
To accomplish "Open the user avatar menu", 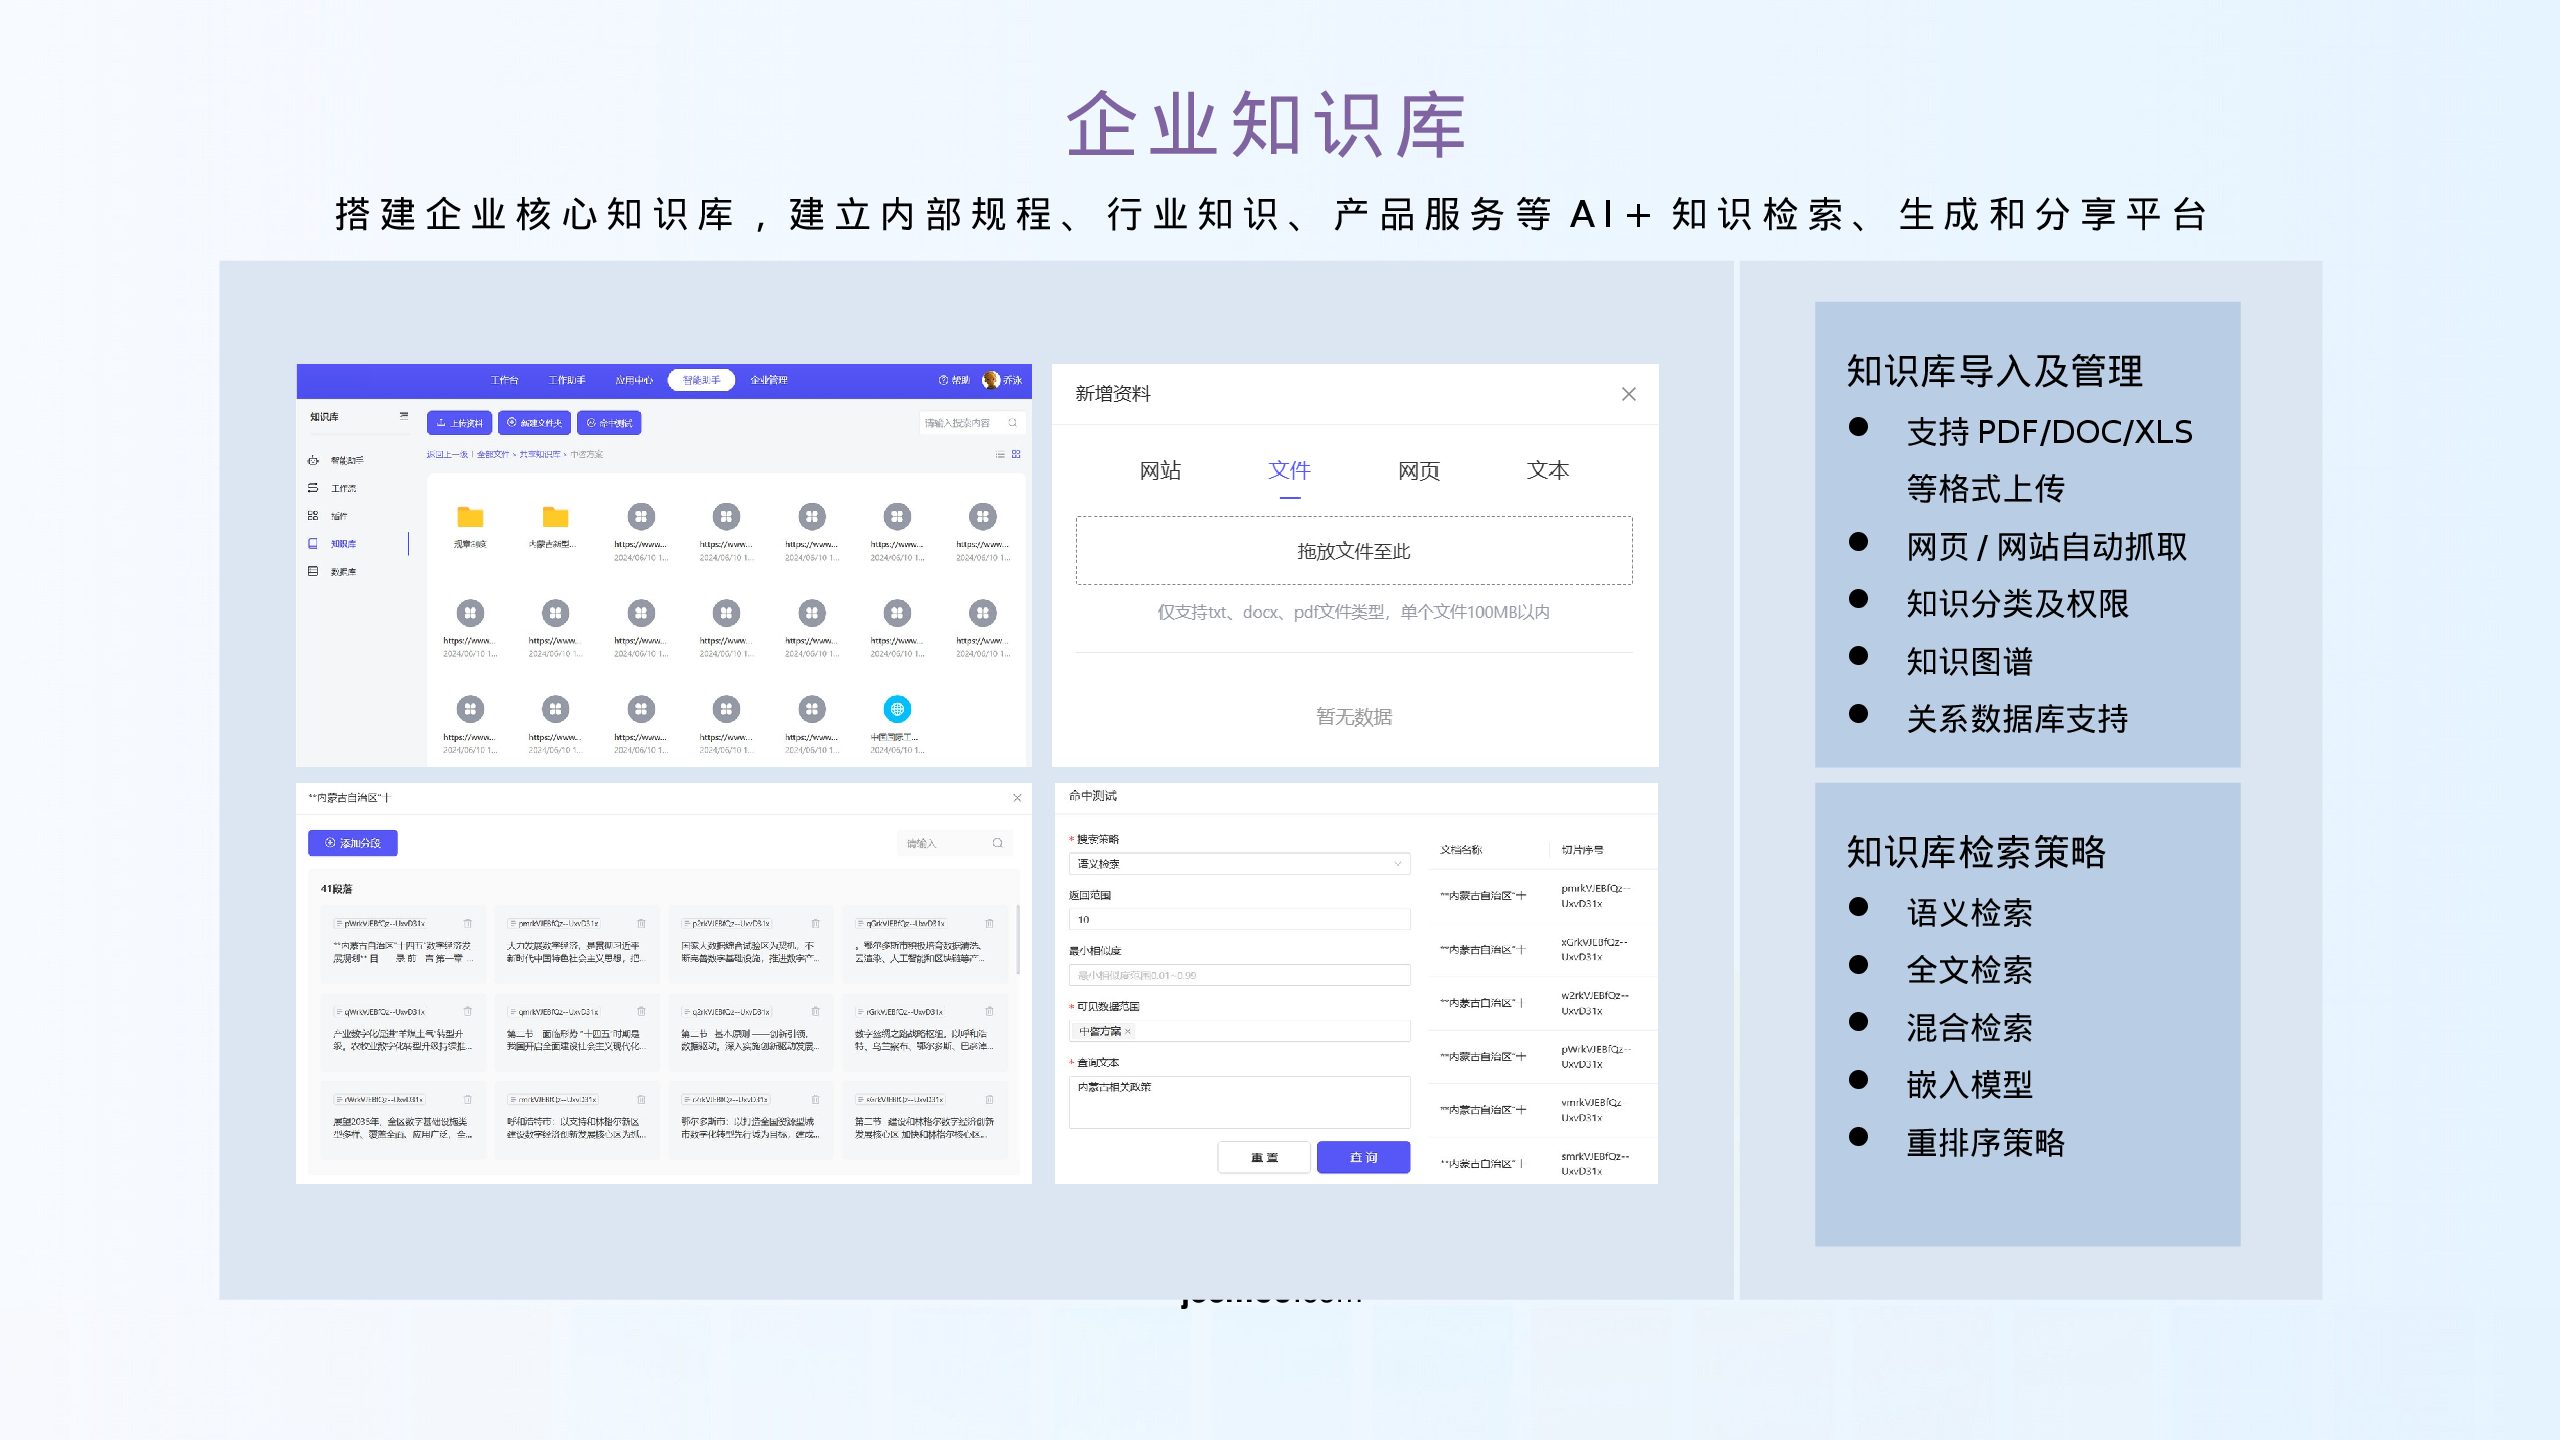I will click(x=991, y=380).
